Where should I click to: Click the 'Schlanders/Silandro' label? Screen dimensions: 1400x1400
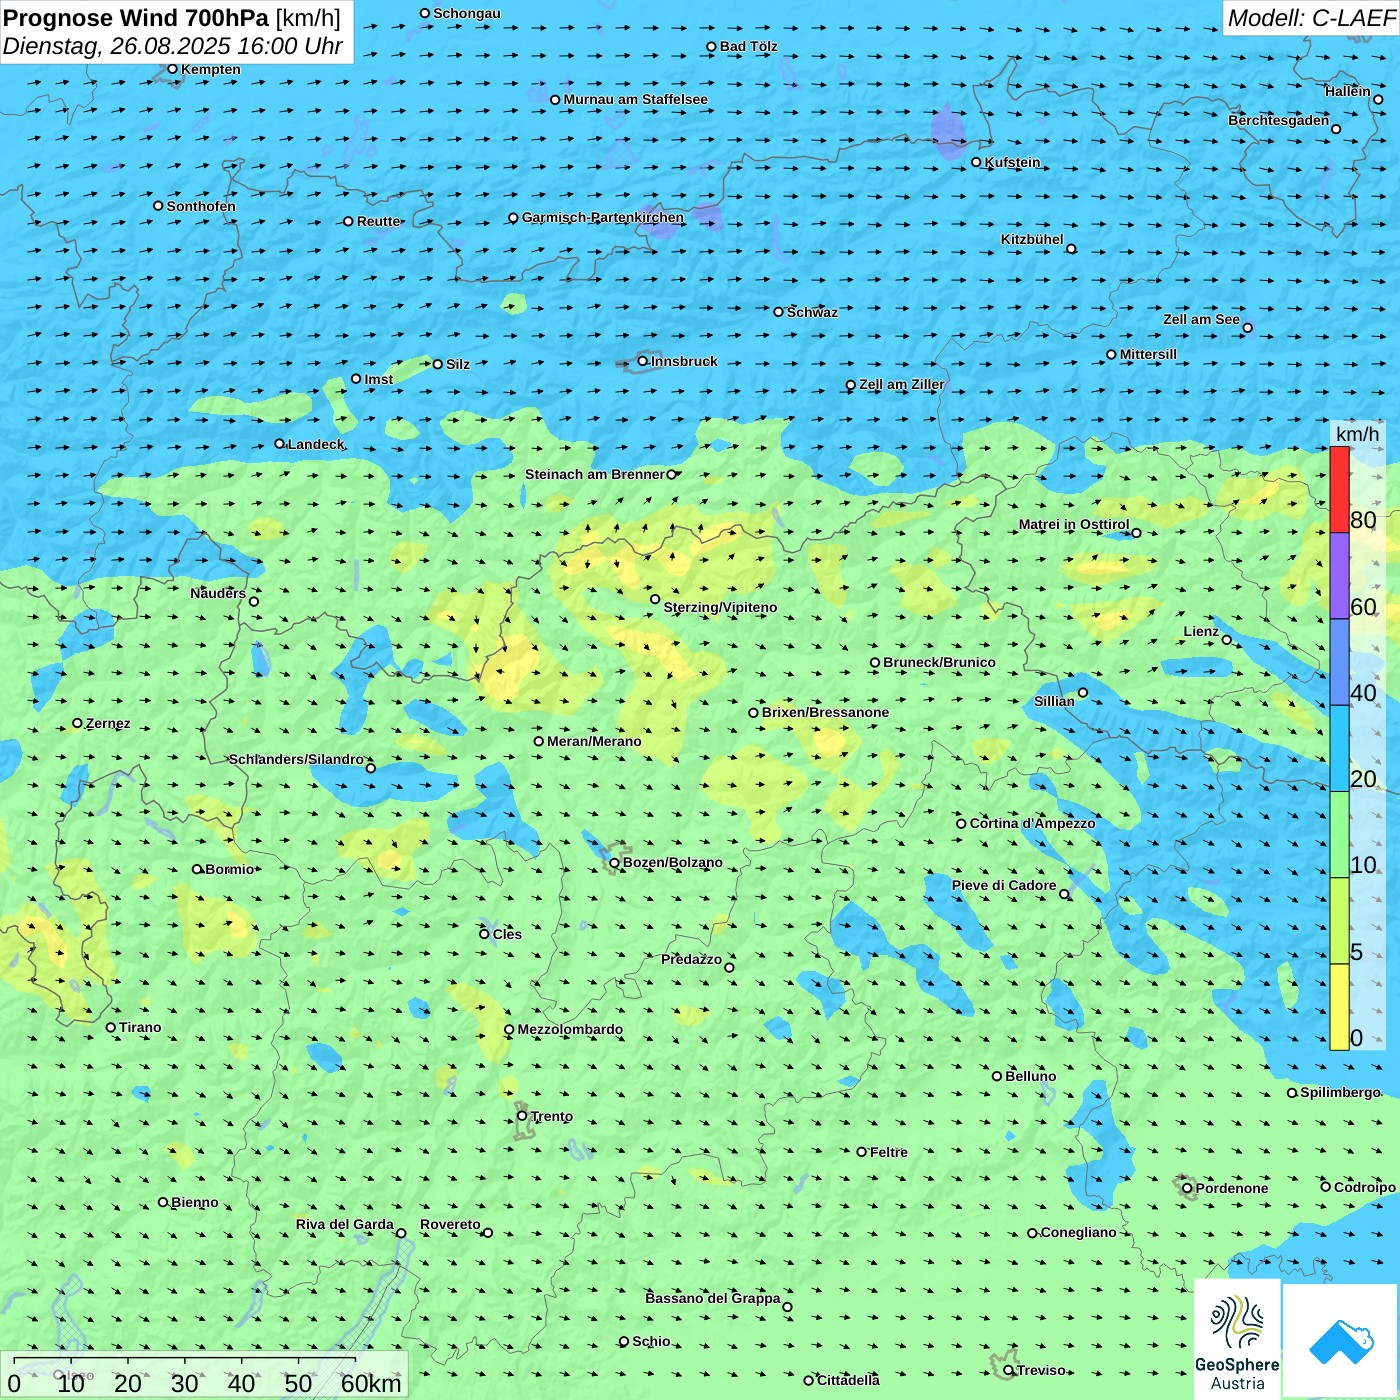296,759
